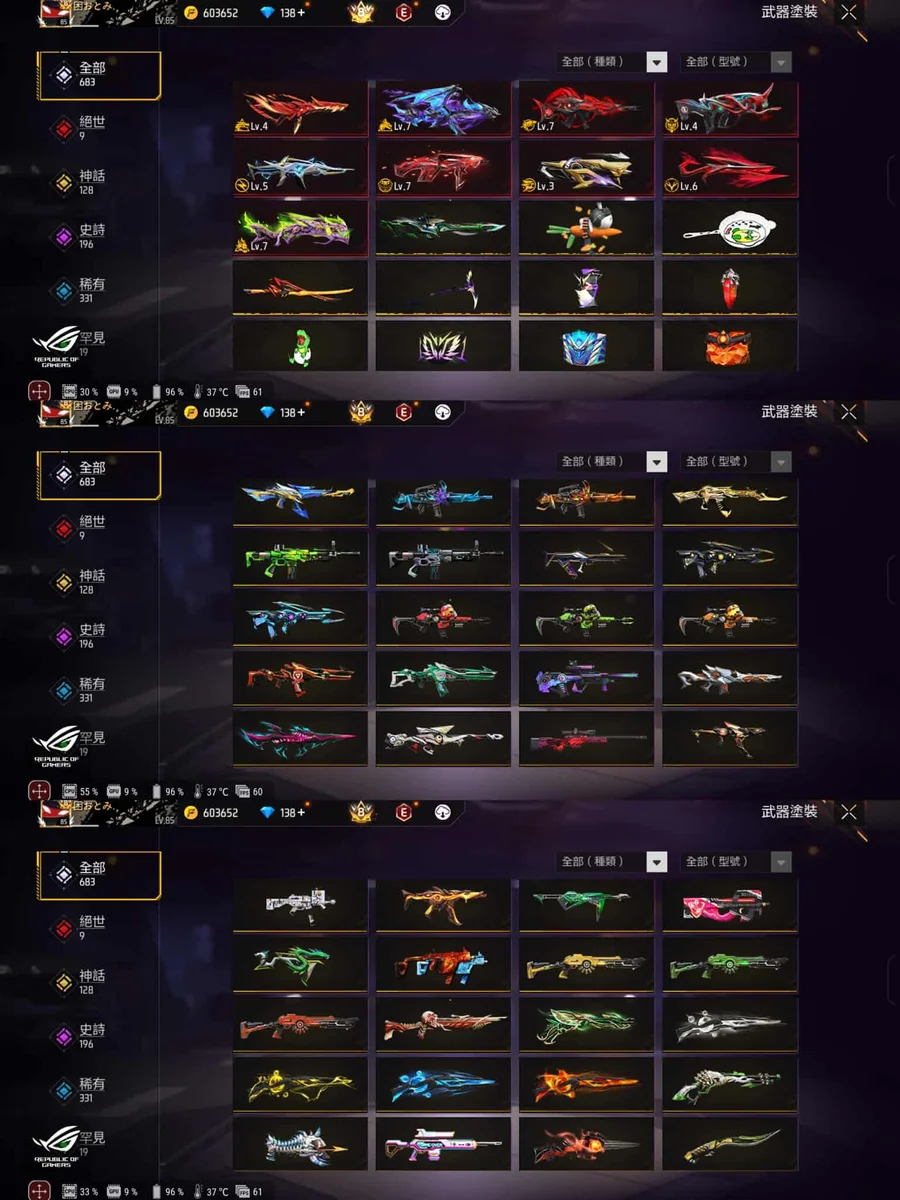Viewport: 900px width, 1200px height.
Task: Choose the orange lava box item
Action: click(x=730, y=346)
